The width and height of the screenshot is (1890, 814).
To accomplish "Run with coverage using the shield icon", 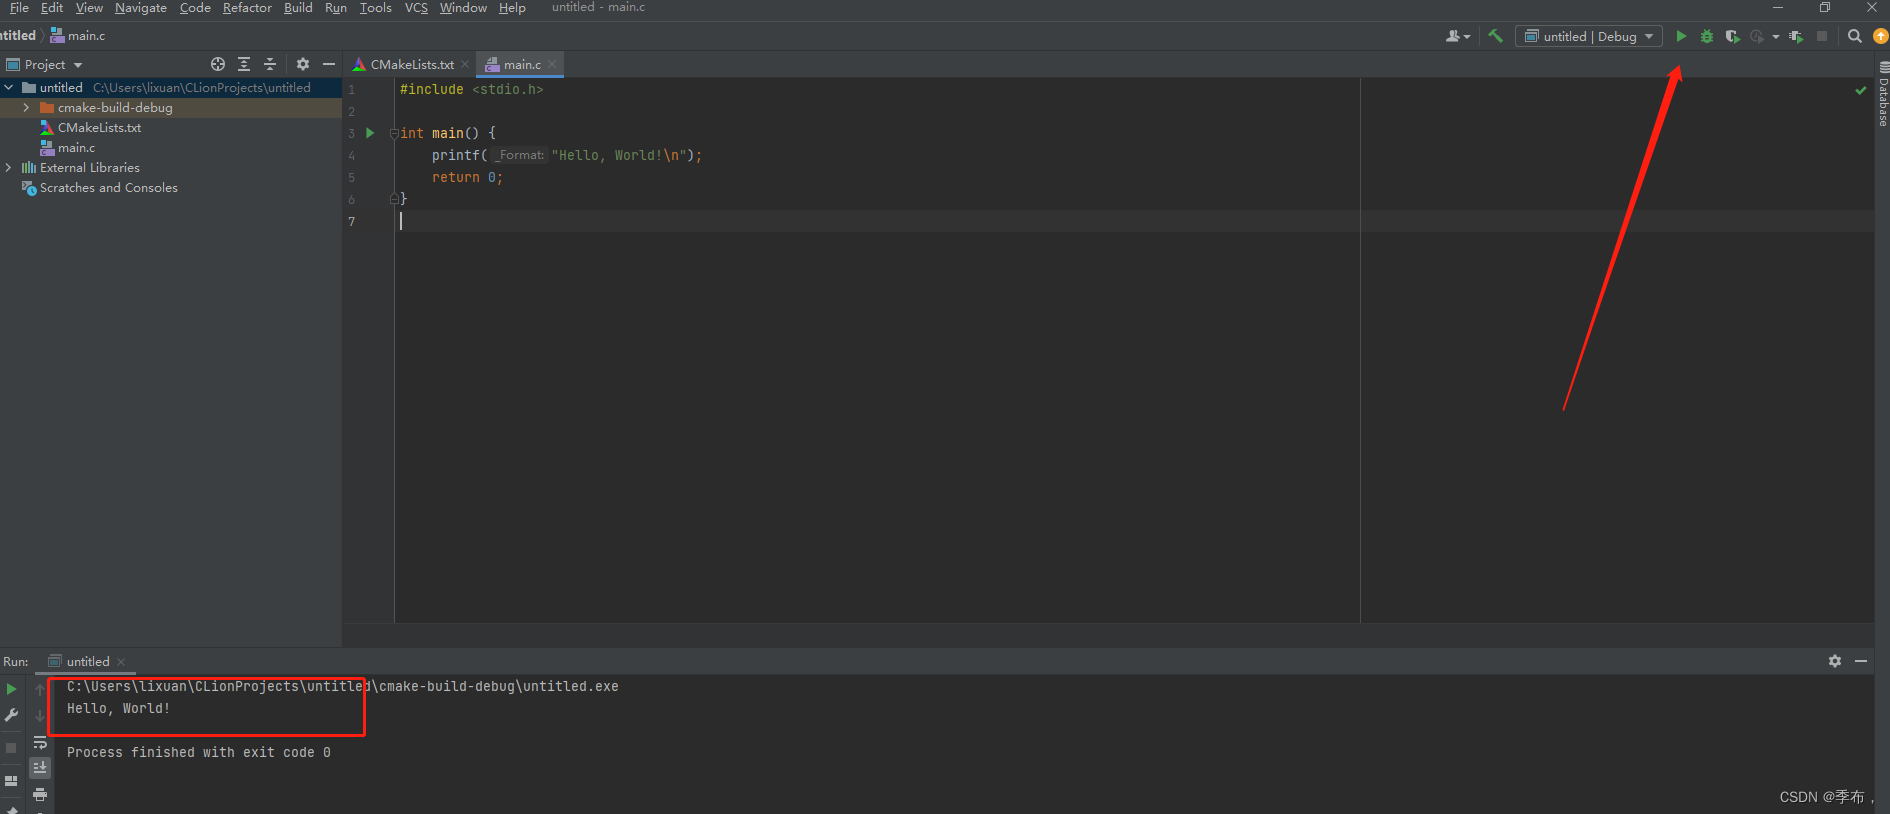I will click(1732, 36).
